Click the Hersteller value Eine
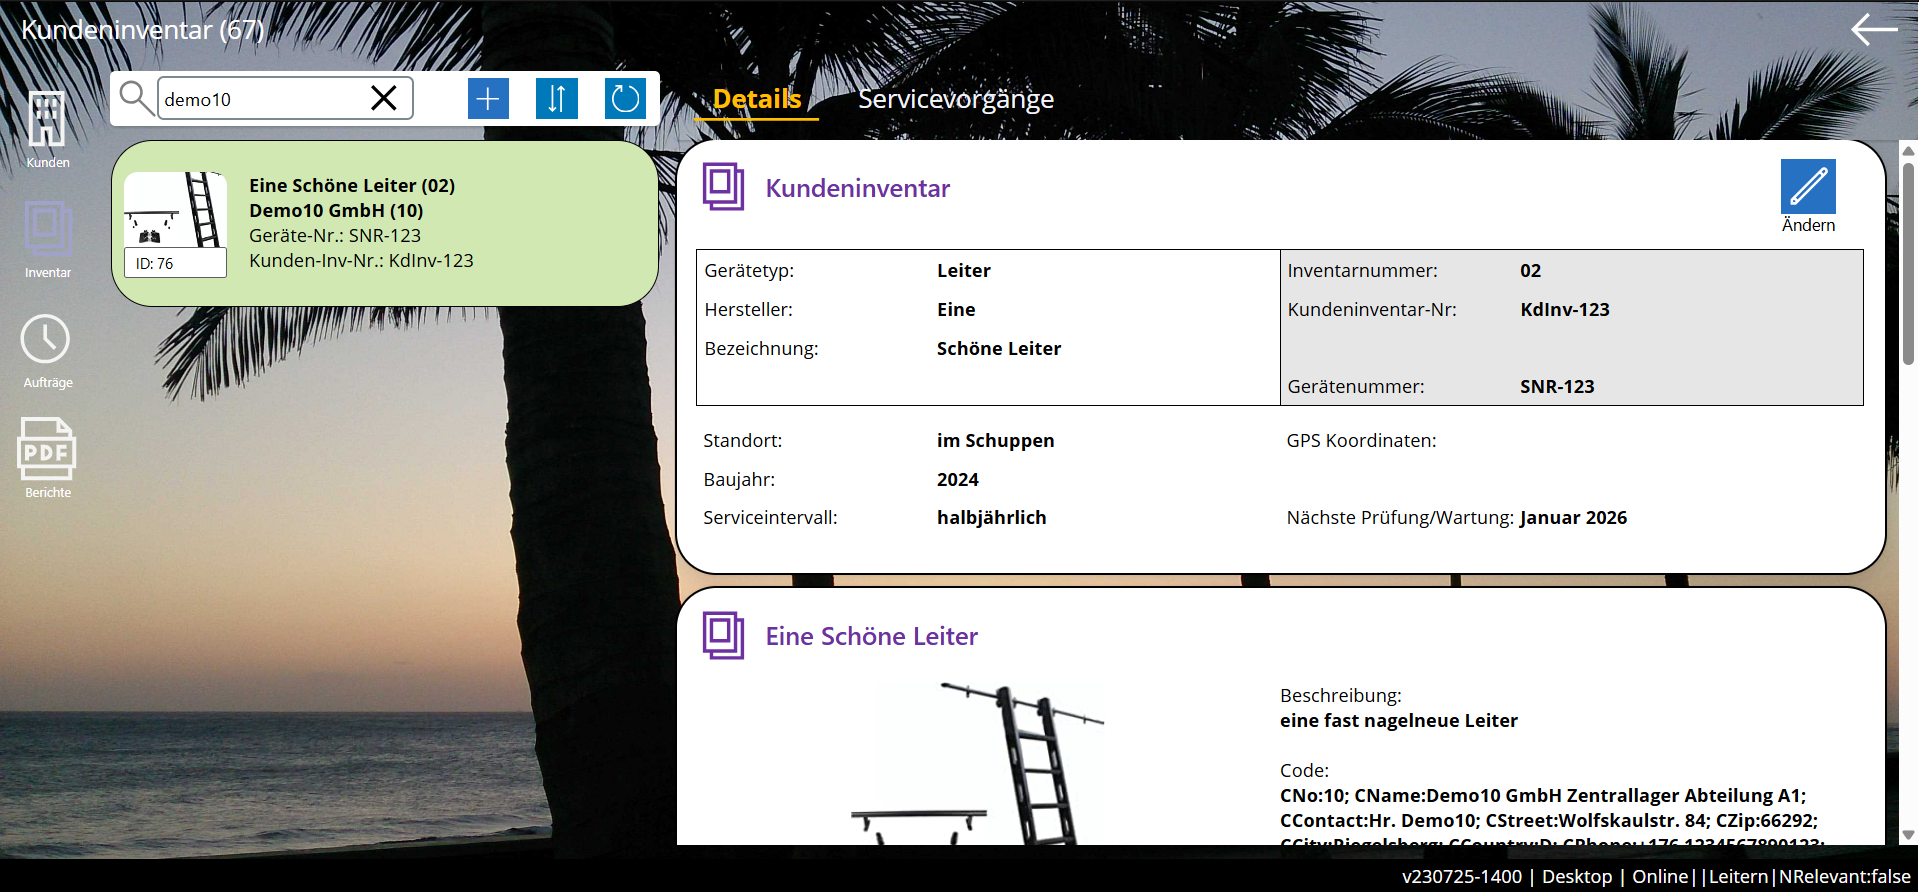This screenshot has width=1919, height=892. coord(956,309)
